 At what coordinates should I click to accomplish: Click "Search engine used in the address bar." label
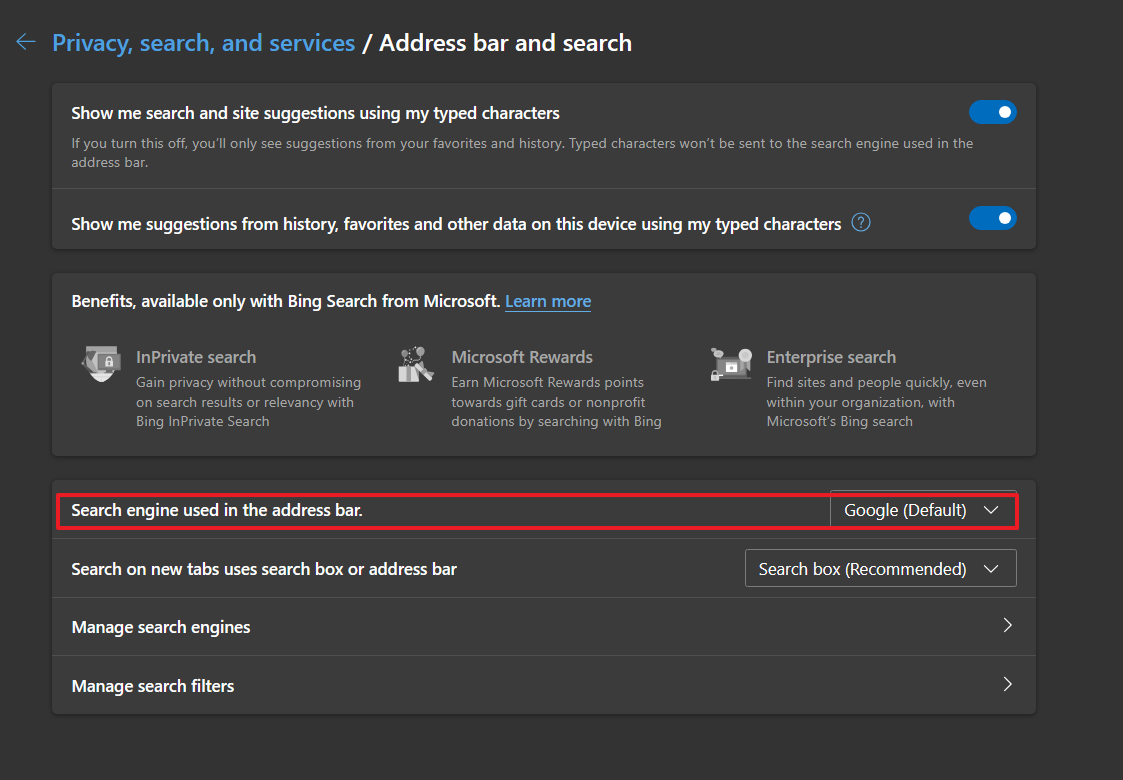217,510
